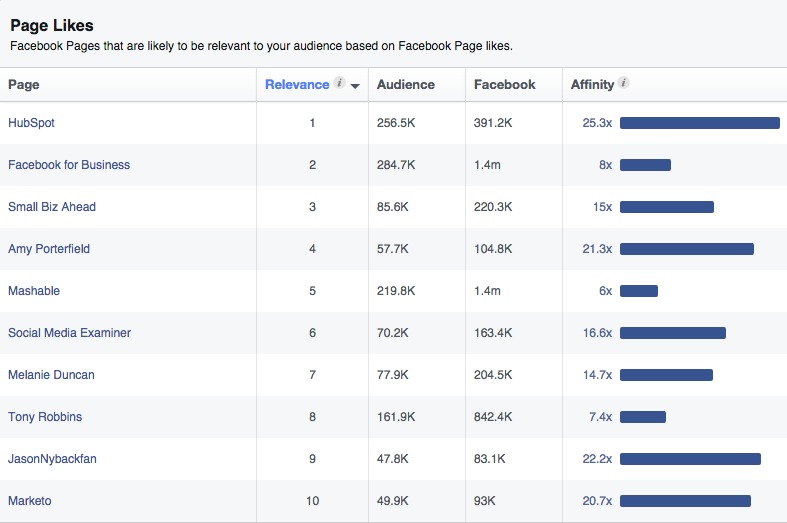787x523 pixels.
Task: Select audience value 77.9K
Action: (392, 375)
